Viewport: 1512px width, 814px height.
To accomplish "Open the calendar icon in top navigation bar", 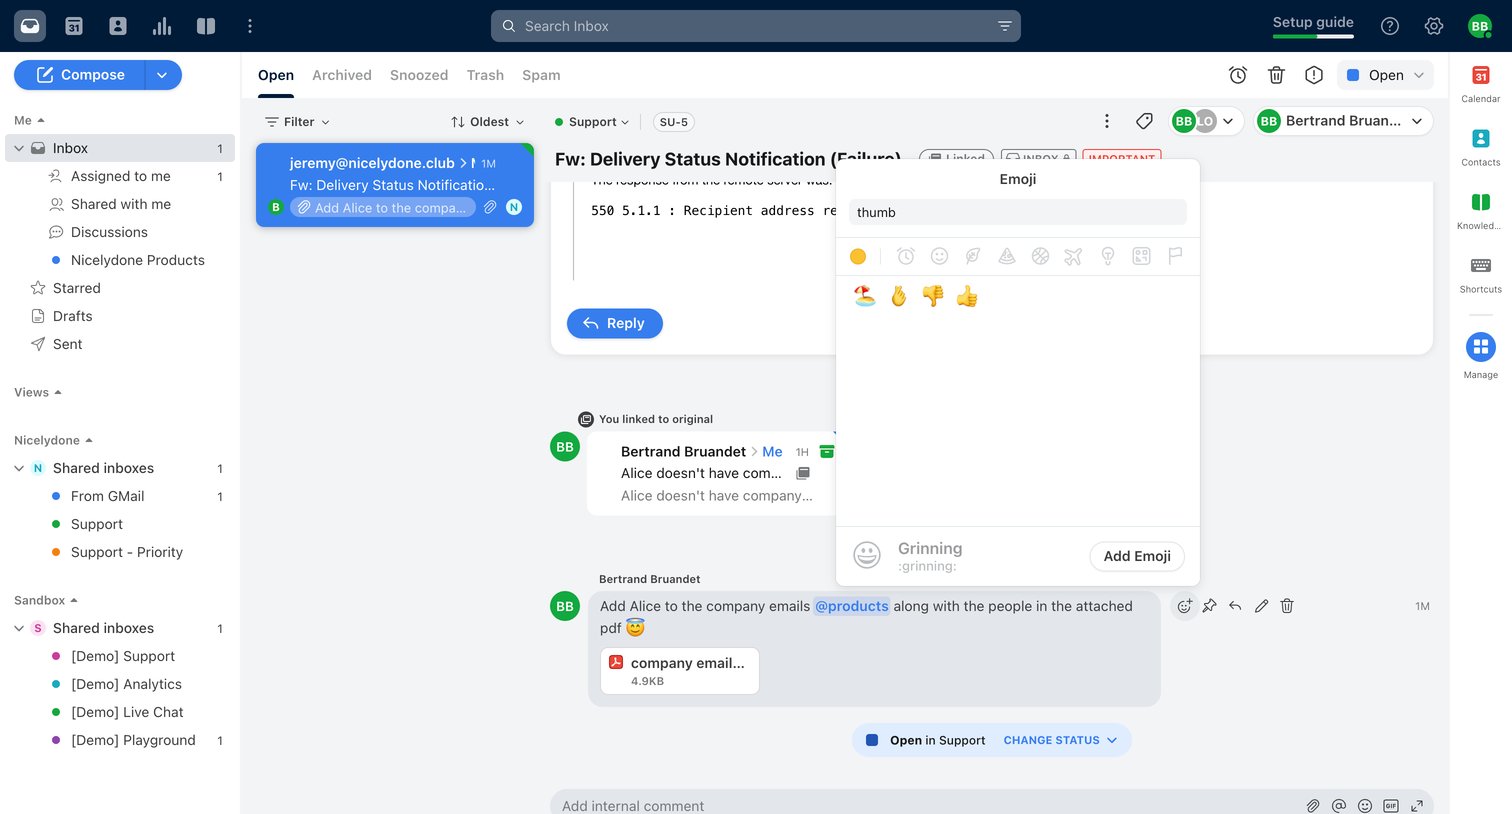I will pyautogui.click(x=74, y=26).
